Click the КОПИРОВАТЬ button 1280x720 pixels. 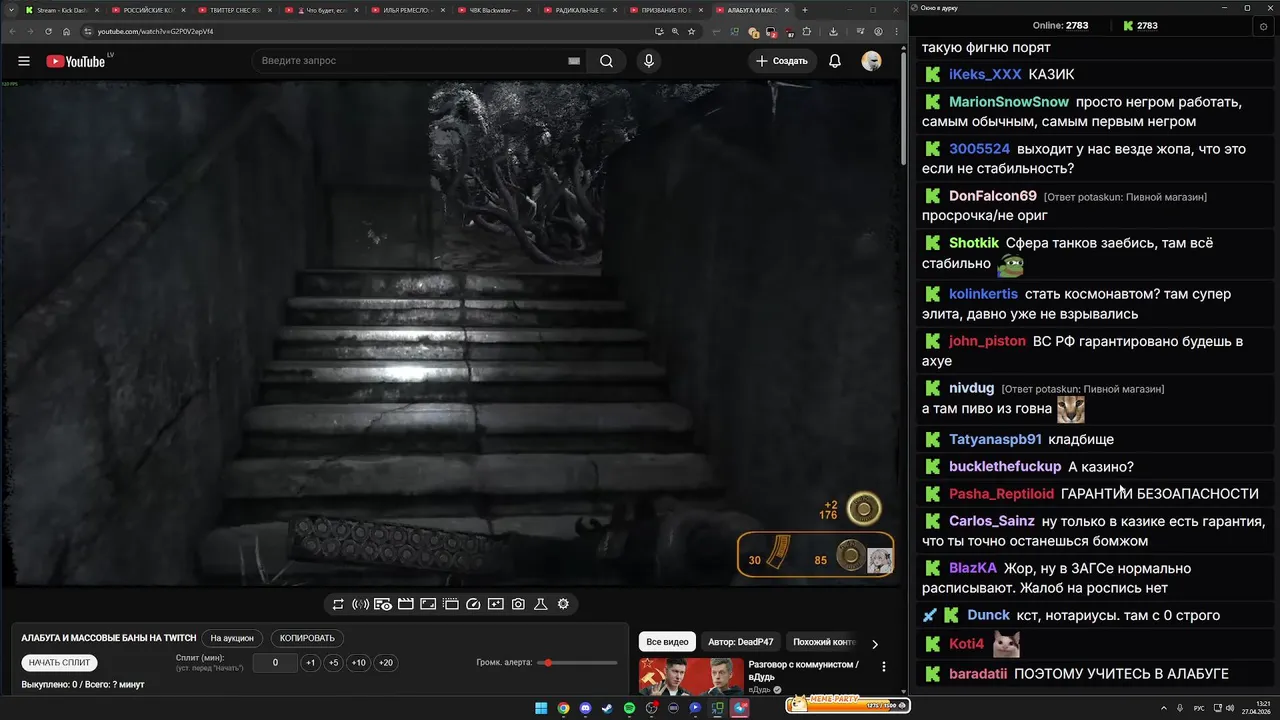click(x=307, y=638)
